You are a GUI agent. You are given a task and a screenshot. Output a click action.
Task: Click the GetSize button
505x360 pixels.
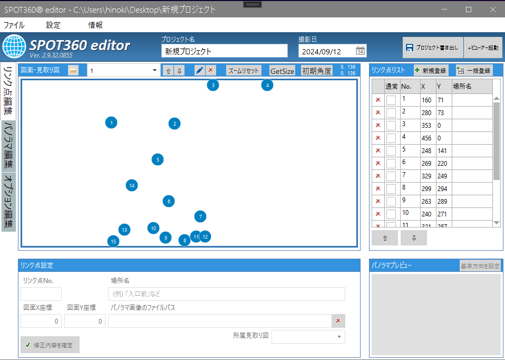pyautogui.click(x=282, y=71)
